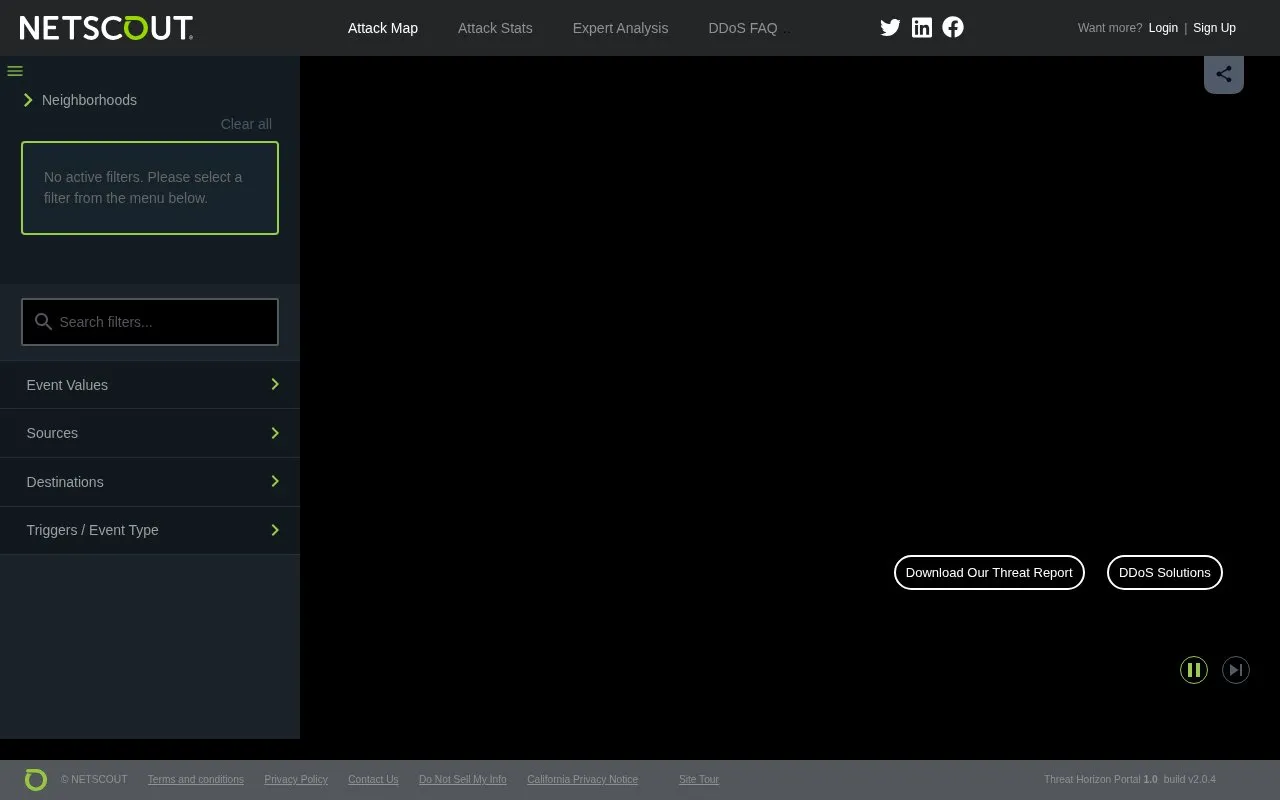Switch to Attack Map tab
The image size is (1280, 800).
383,28
